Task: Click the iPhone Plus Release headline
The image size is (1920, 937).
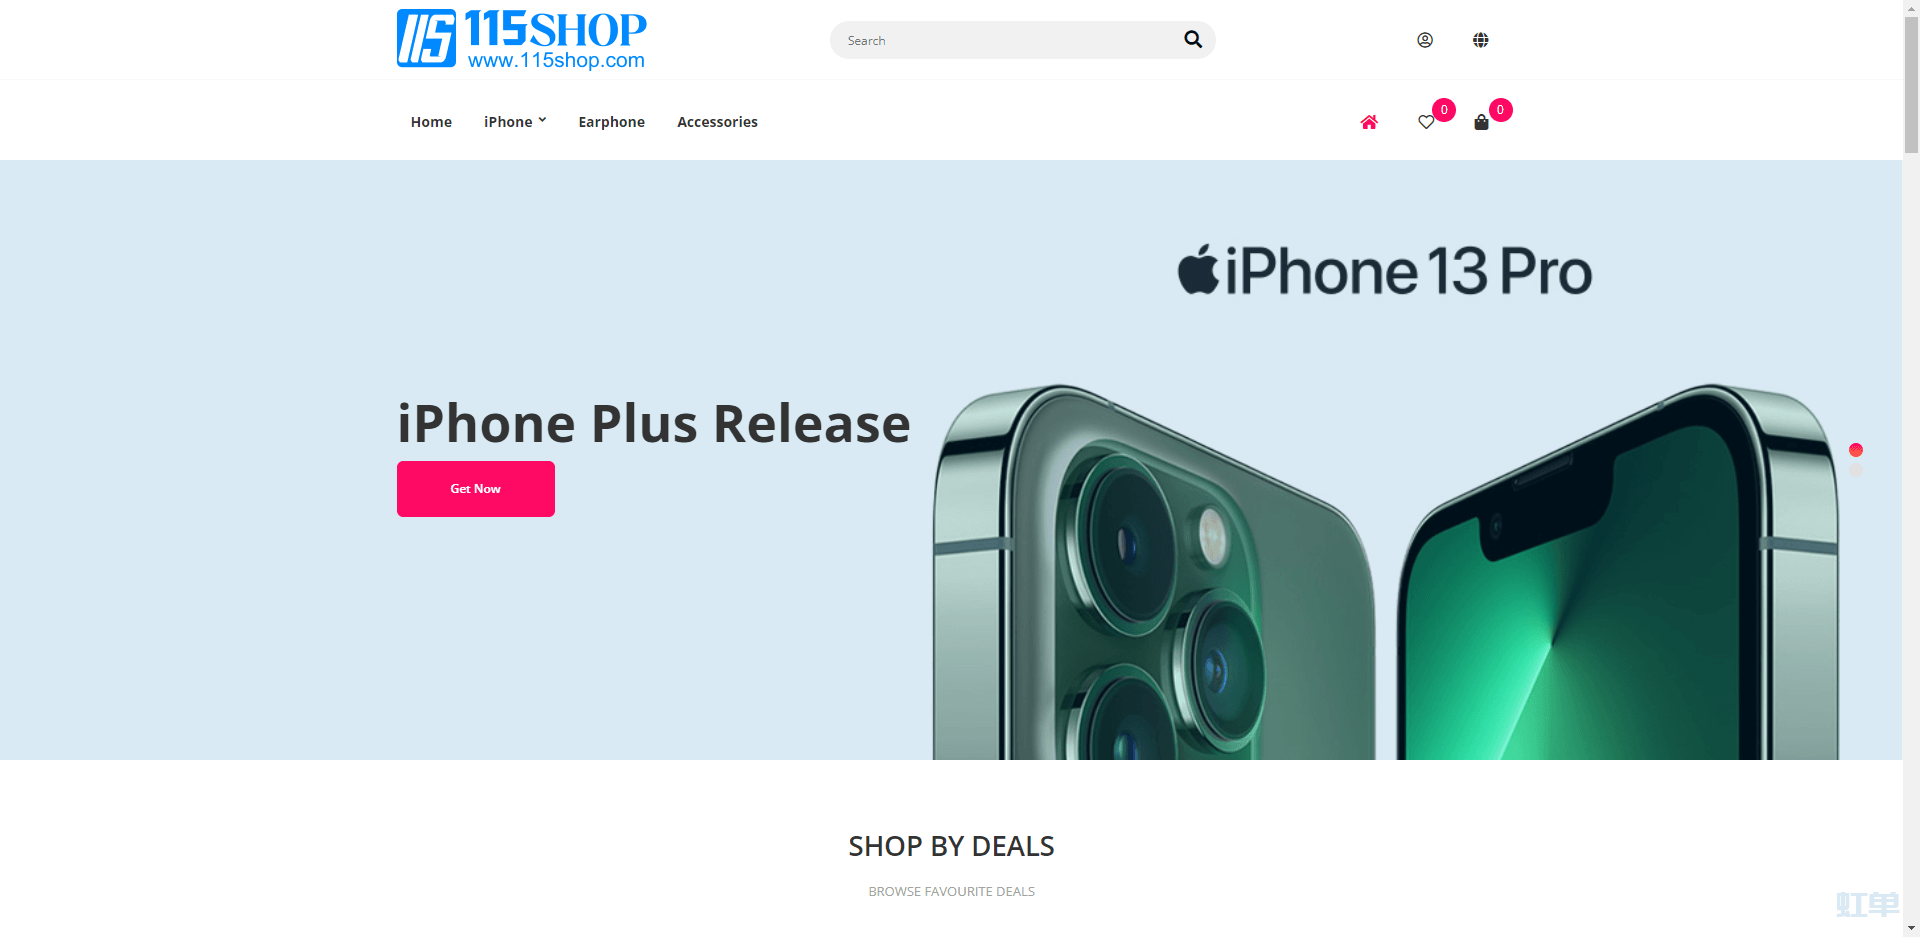Action: pyautogui.click(x=654, y=424)
